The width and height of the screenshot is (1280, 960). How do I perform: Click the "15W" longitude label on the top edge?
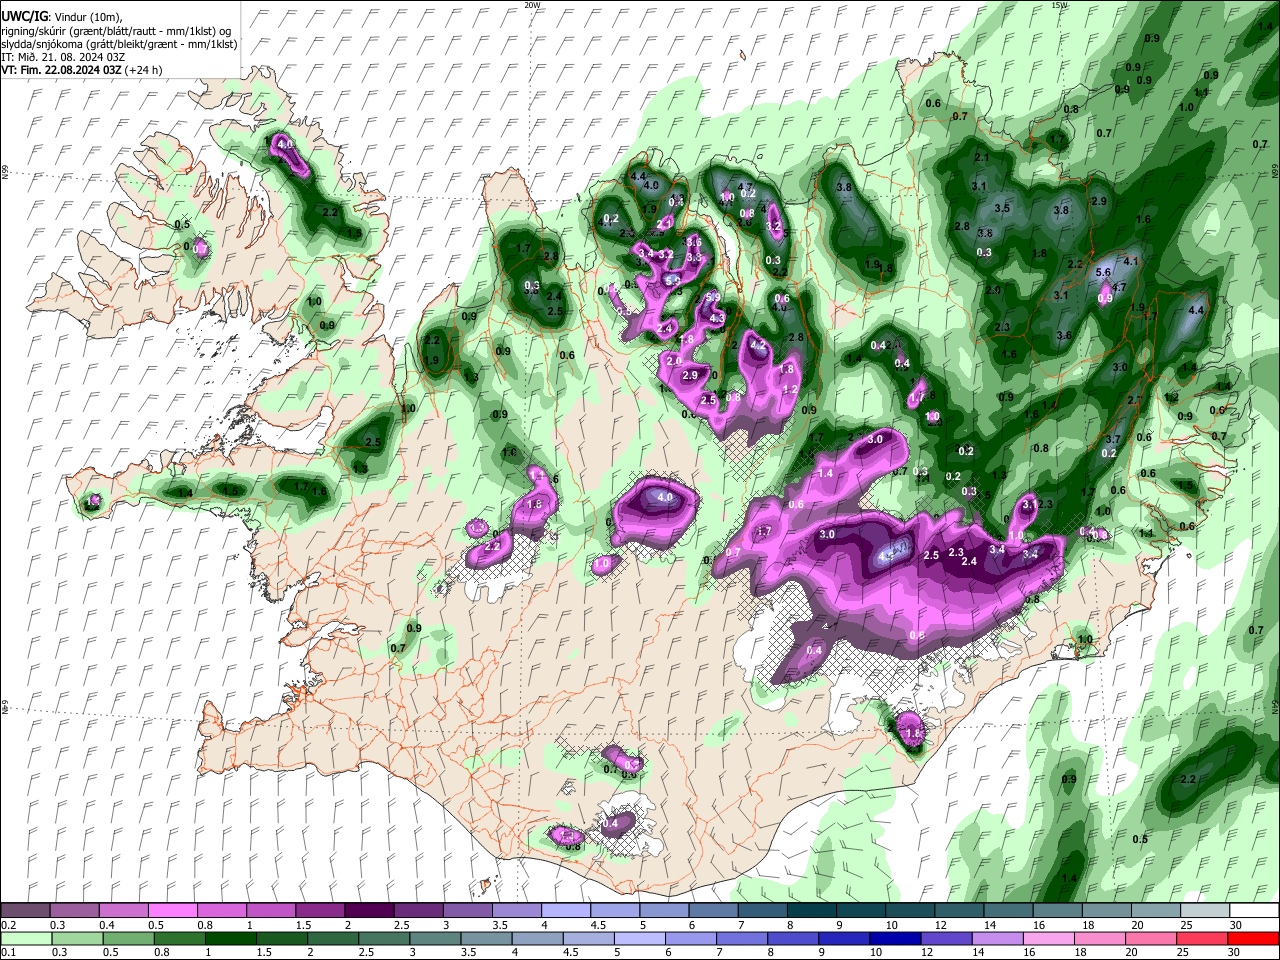pos(1059,4)
